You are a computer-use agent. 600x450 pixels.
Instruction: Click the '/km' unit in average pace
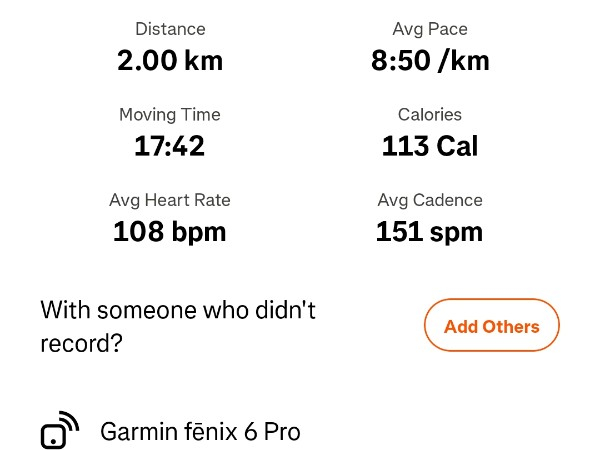coord(463,61)
